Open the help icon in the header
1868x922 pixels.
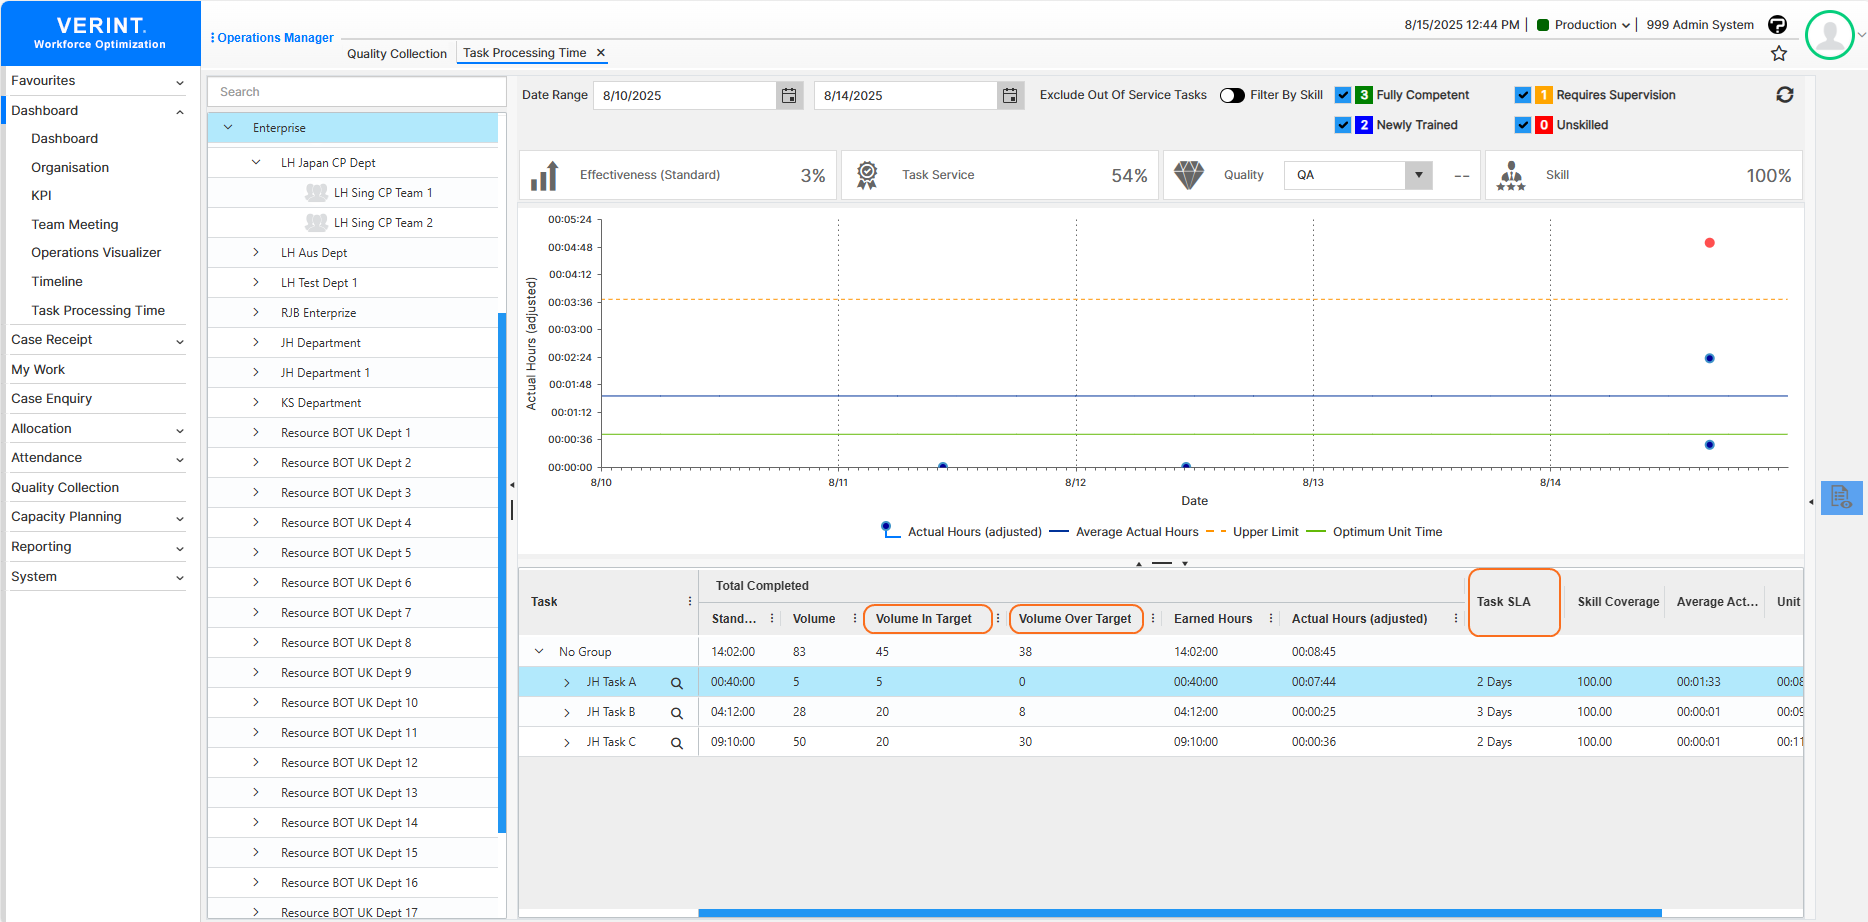1779,24
